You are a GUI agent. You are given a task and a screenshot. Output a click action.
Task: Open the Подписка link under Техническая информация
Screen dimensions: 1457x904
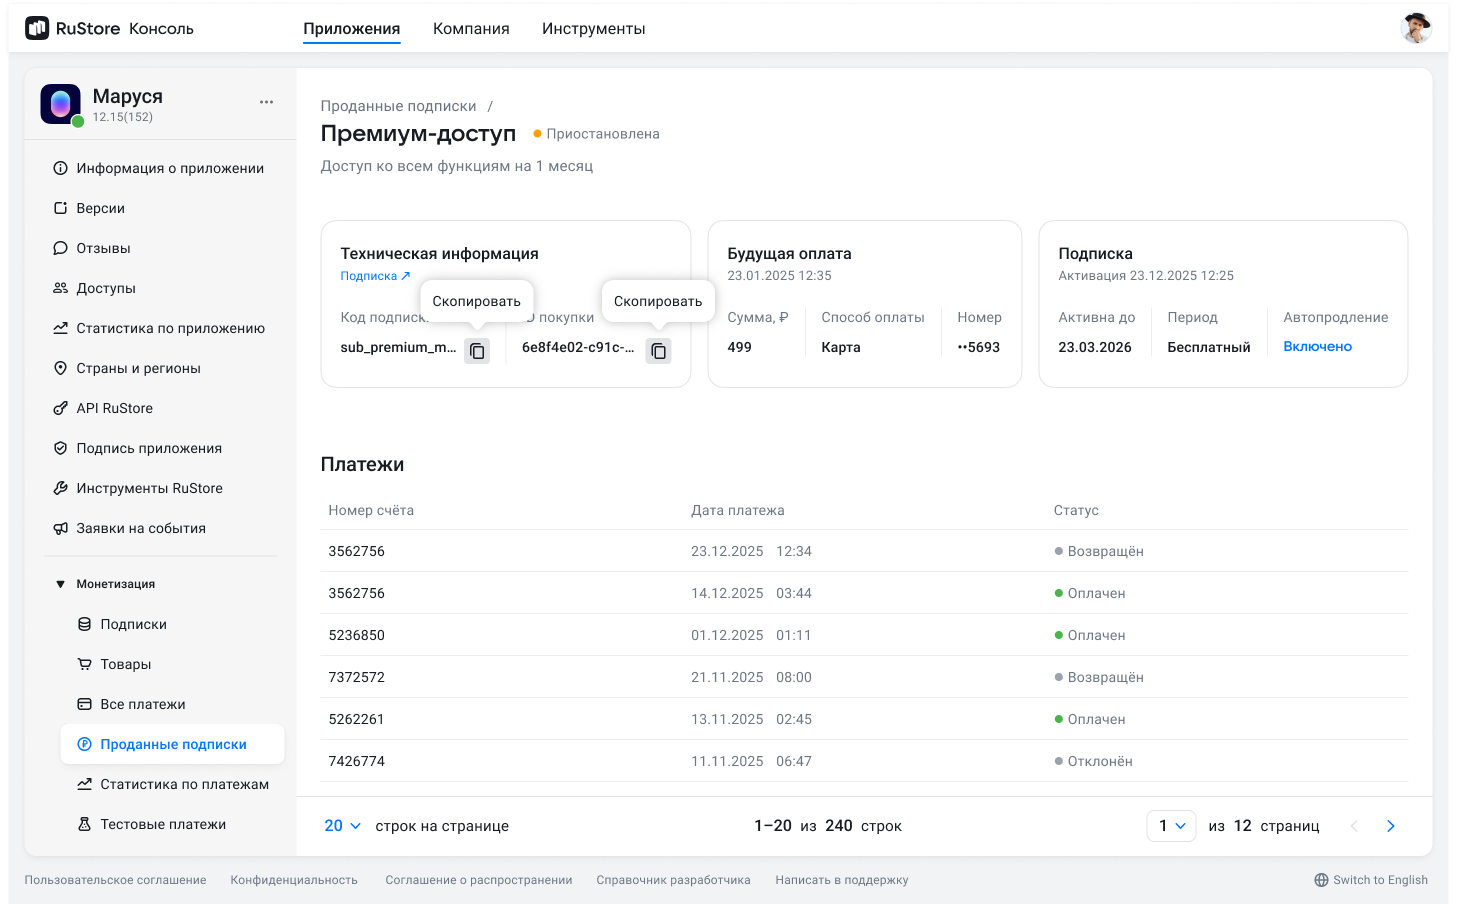(375, 276)
